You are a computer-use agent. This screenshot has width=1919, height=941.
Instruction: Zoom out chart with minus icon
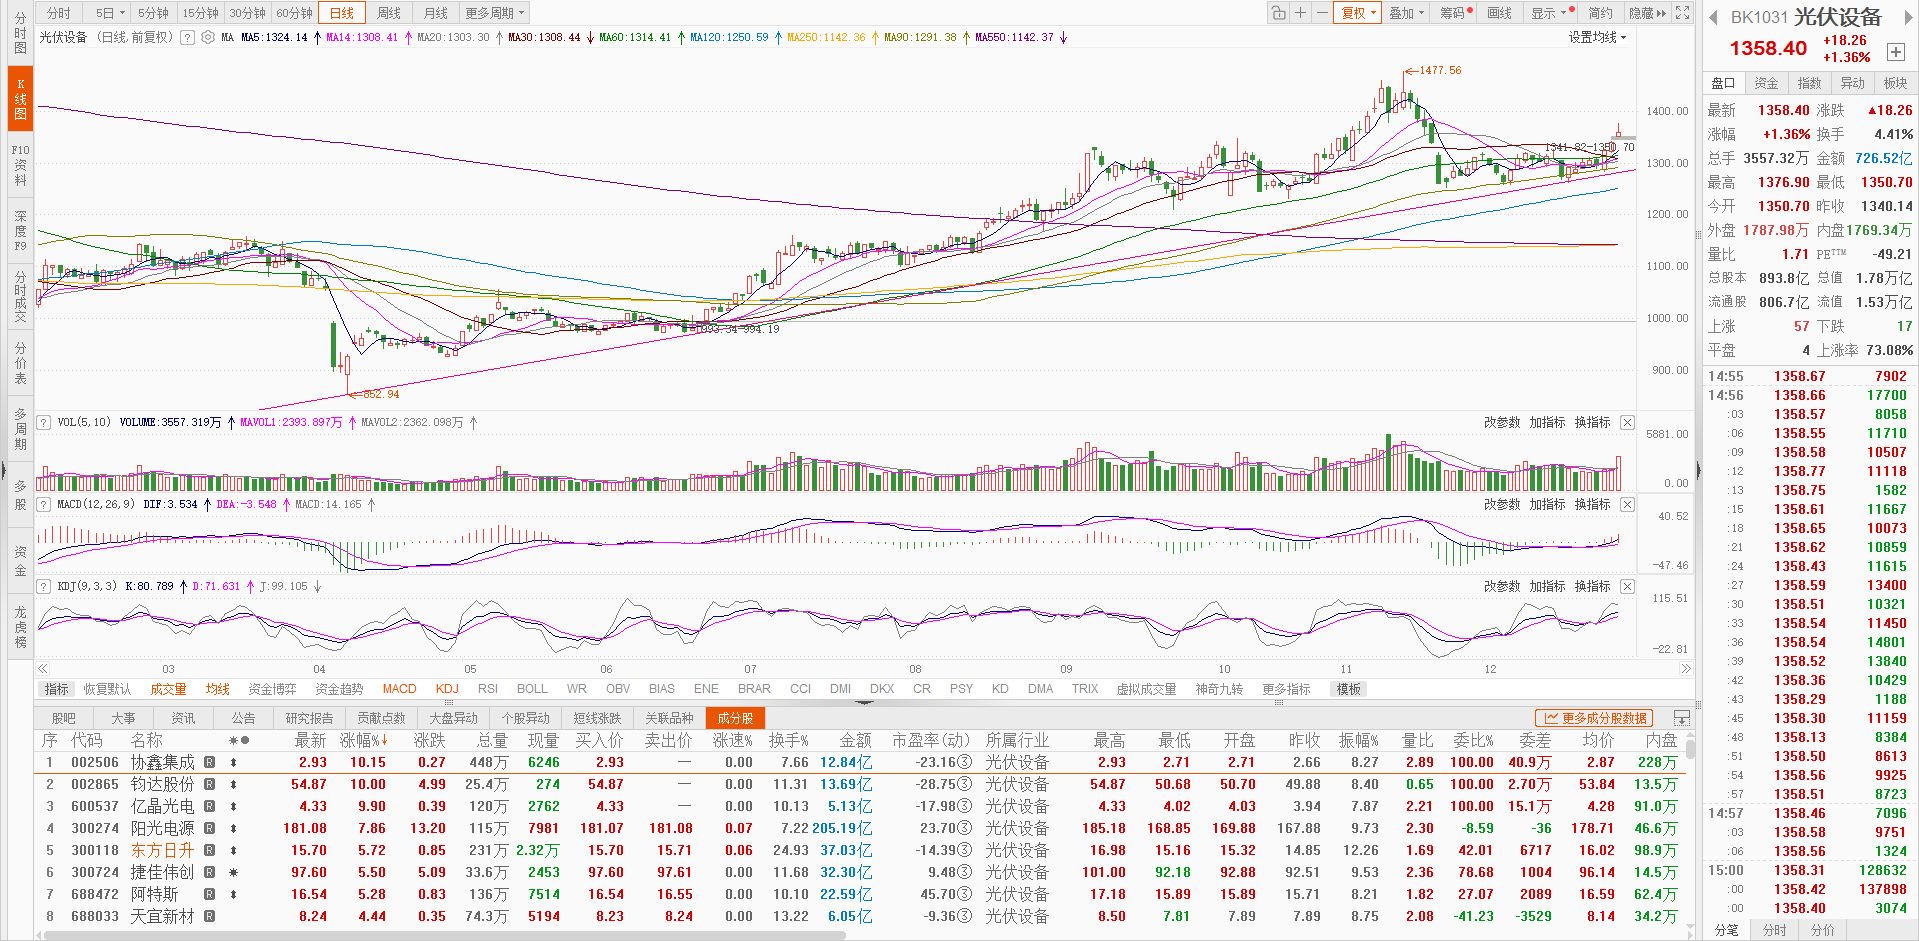coord(1321,13)
